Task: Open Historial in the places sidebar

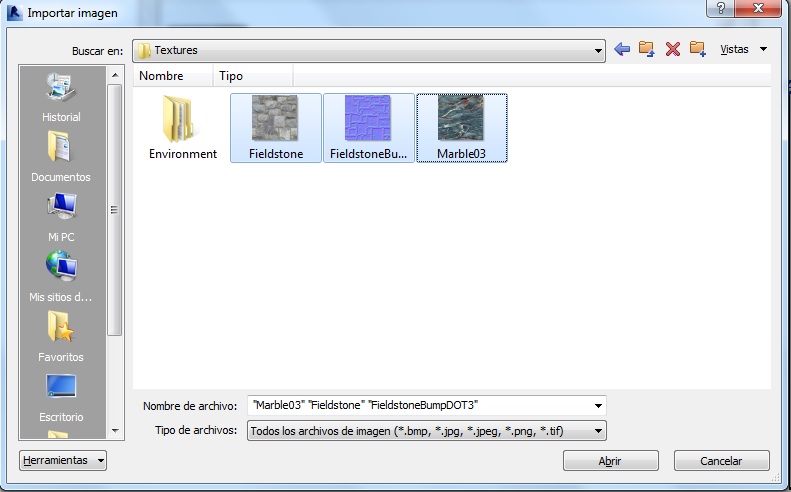Action: tap(61, 98)
